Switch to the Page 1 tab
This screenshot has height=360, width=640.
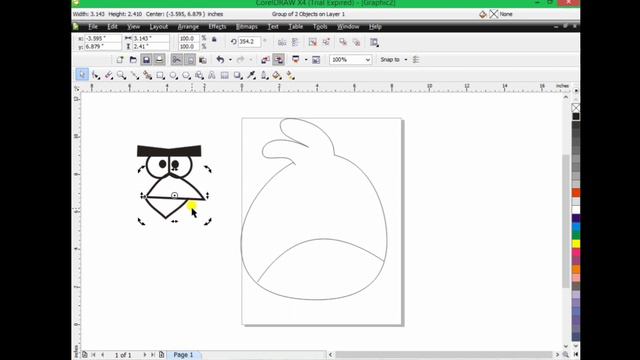(183, 355)
